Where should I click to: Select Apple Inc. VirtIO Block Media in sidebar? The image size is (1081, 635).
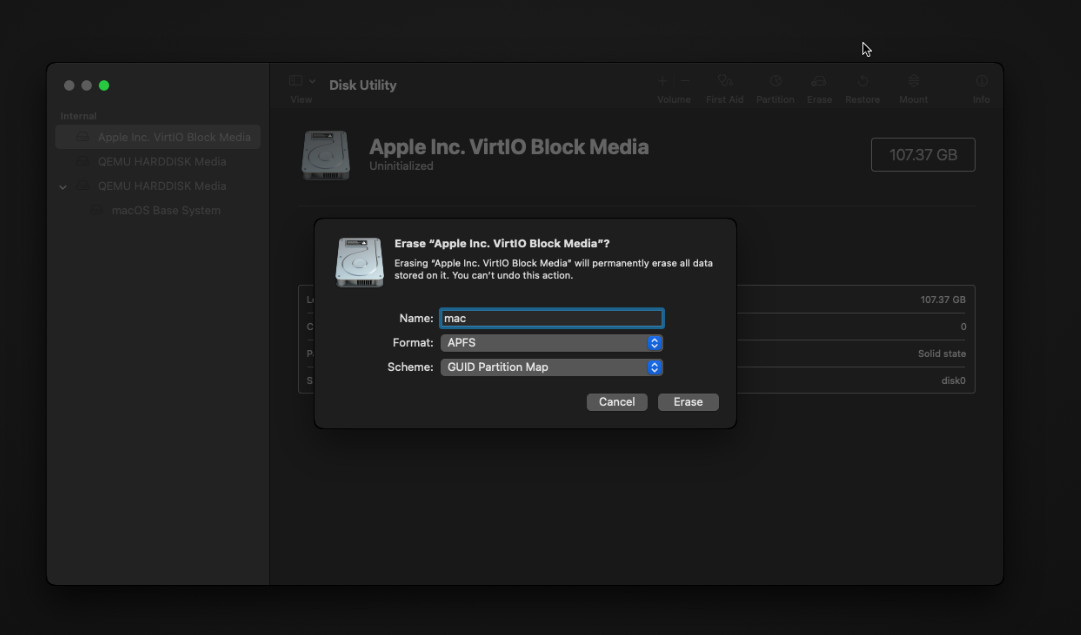(158, 137)
